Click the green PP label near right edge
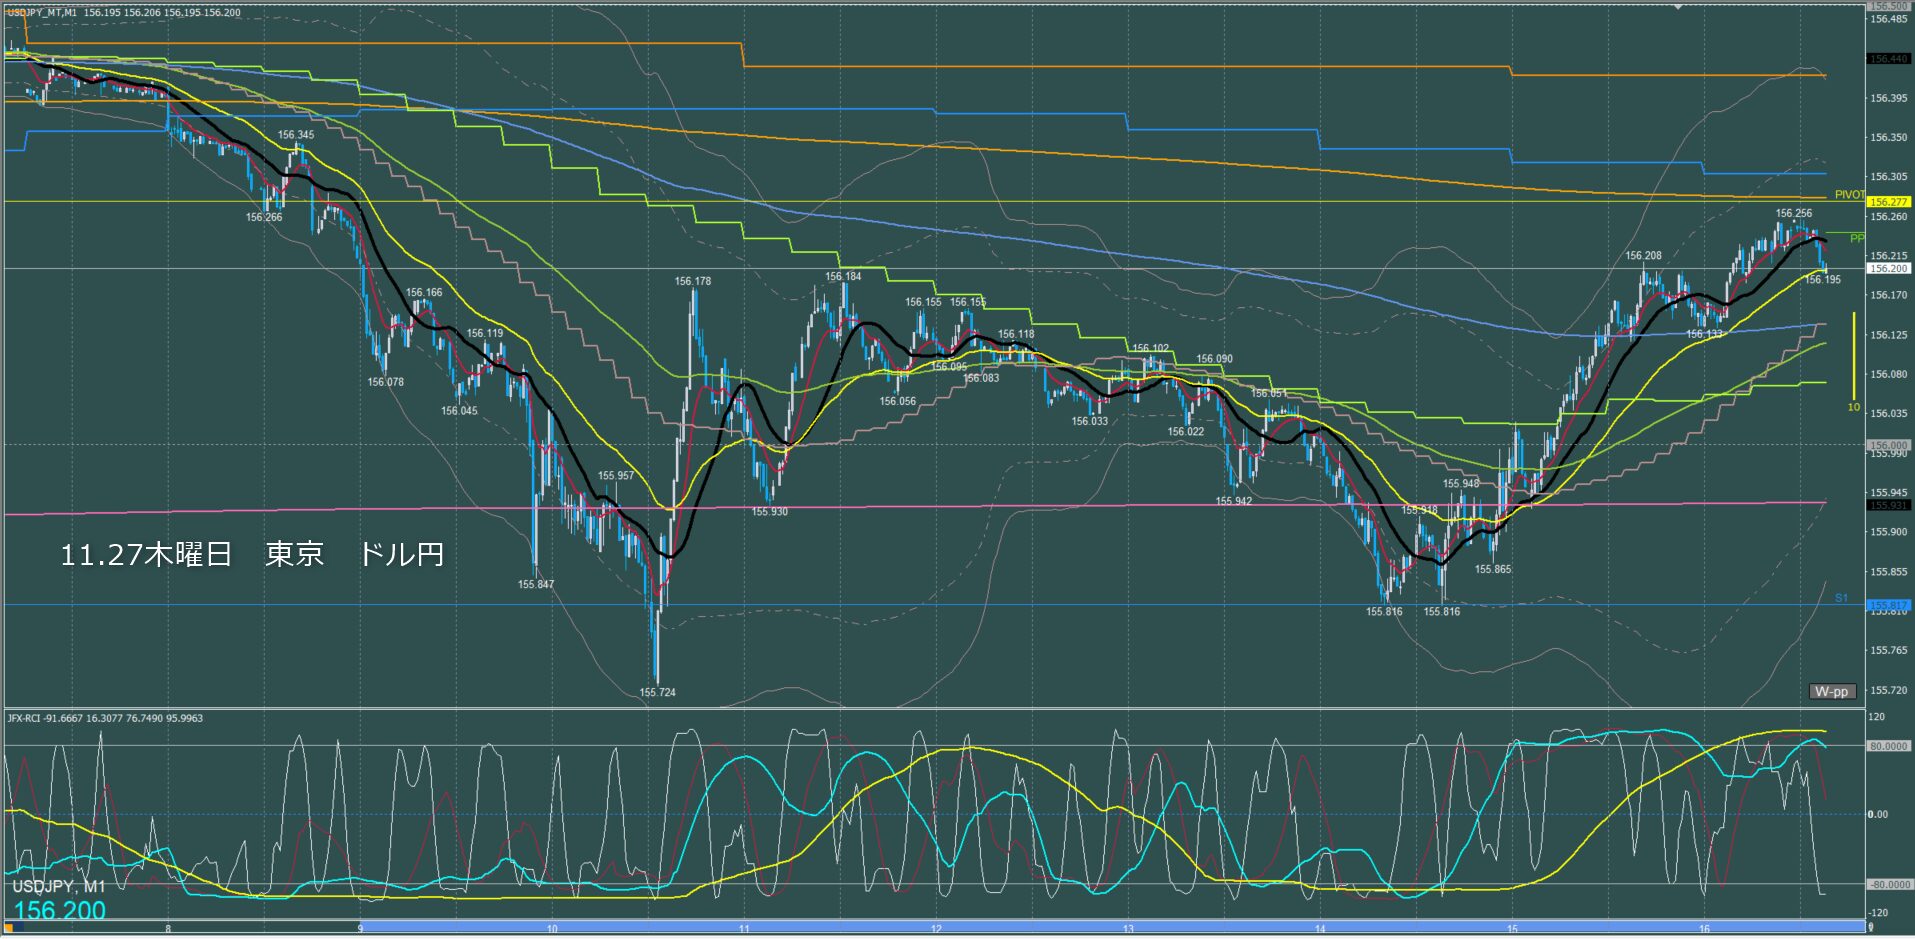The width and height of the screenshot is (1915, 939). tap(1856, 238)
